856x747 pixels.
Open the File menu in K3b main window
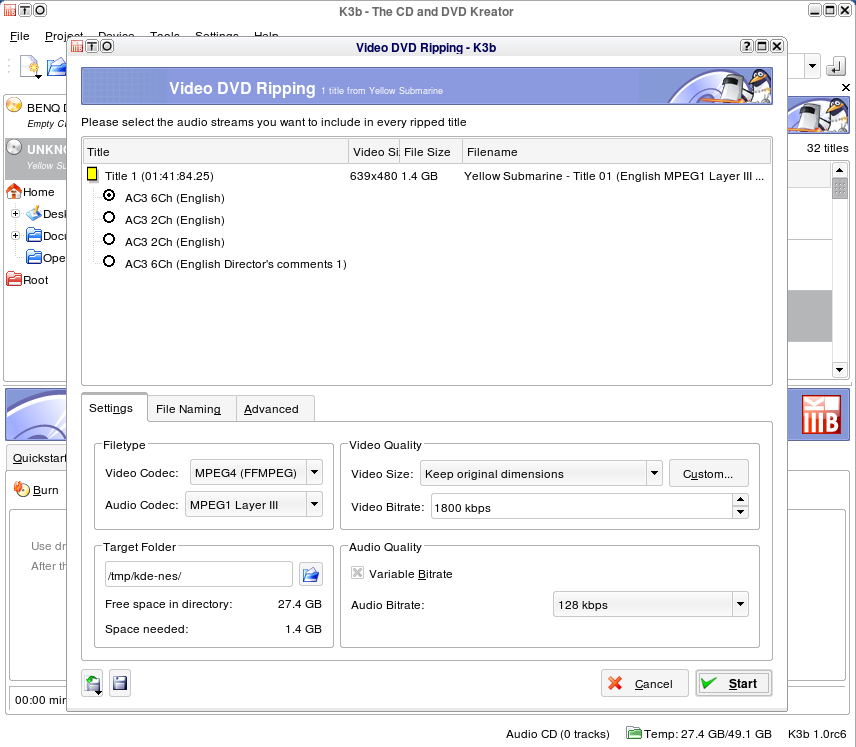[20, 36]
